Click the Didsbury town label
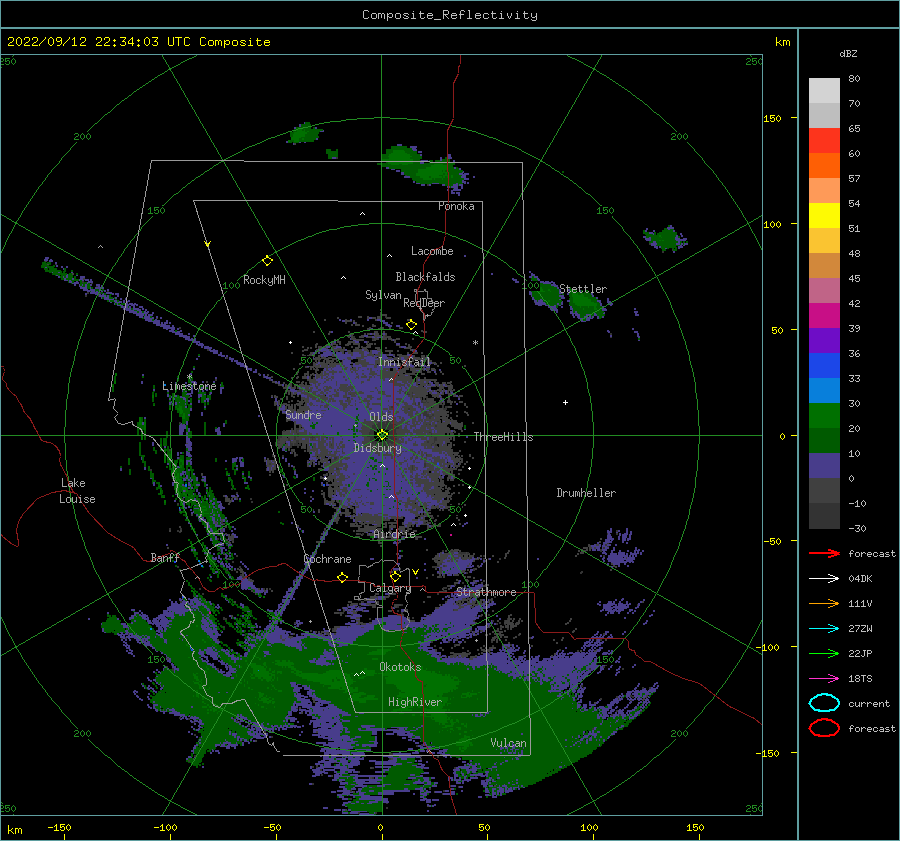 pos(378,448)
